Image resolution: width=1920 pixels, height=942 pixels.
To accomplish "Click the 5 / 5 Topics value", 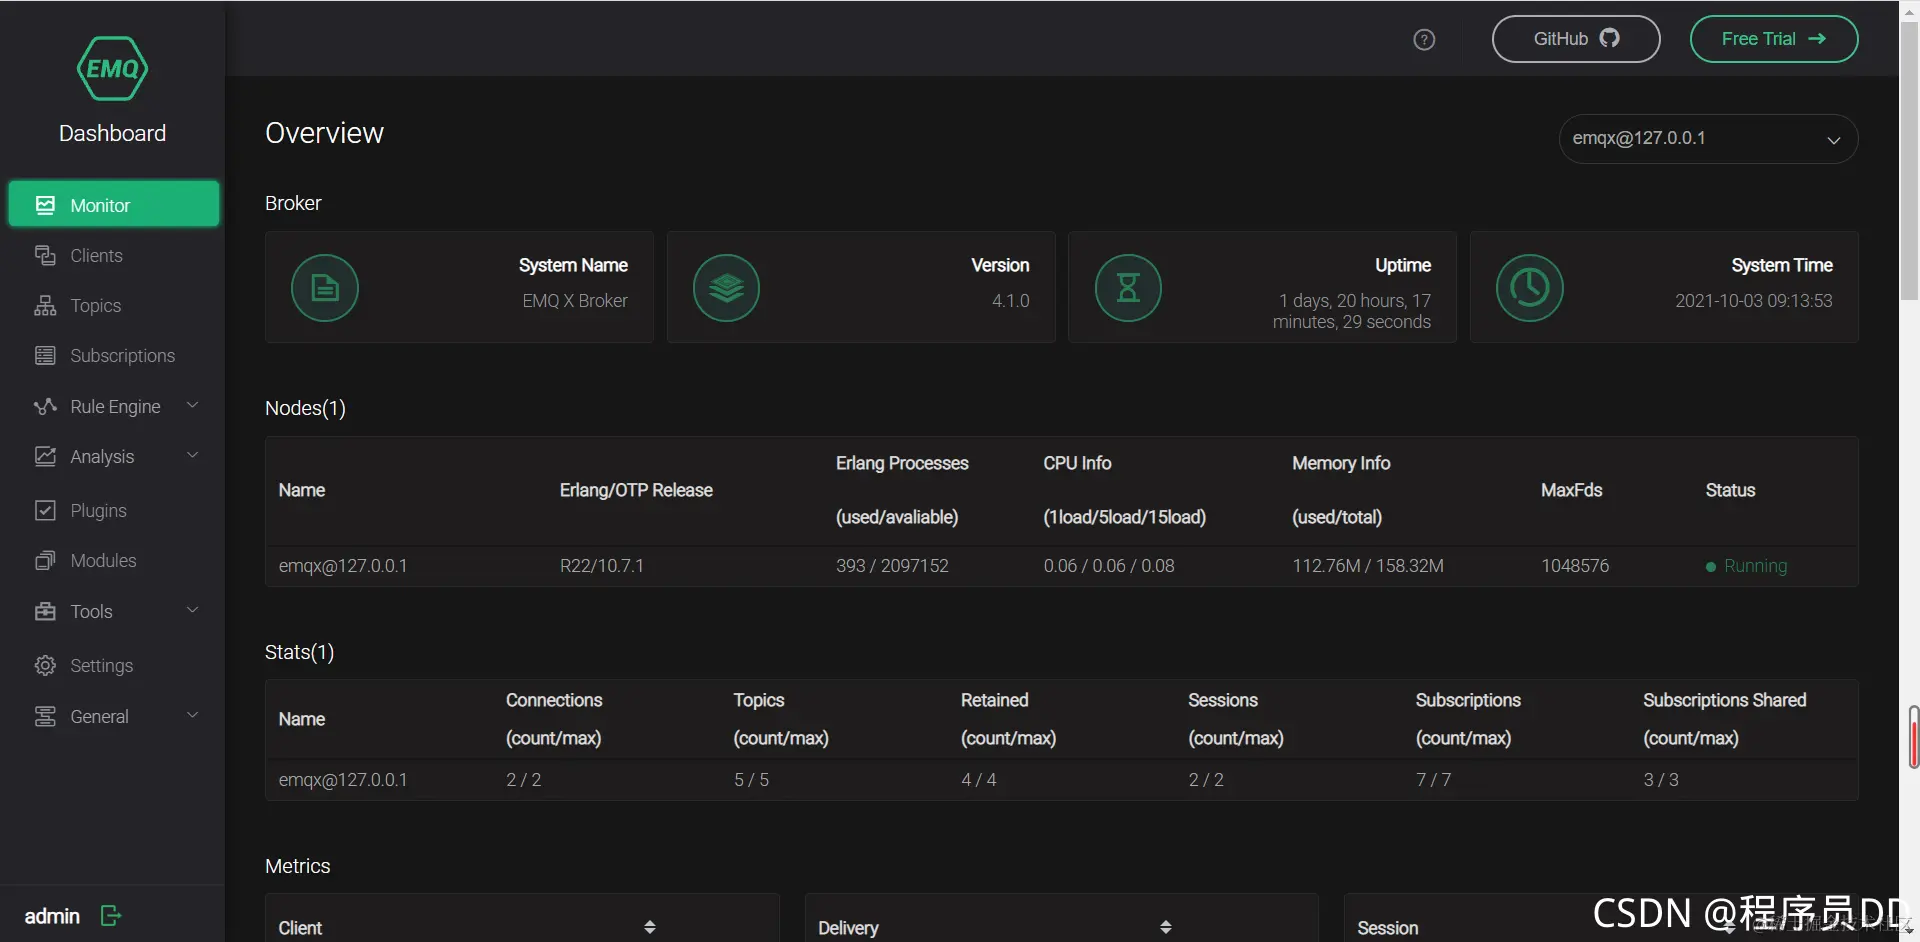I will click(x=751, y=780).
